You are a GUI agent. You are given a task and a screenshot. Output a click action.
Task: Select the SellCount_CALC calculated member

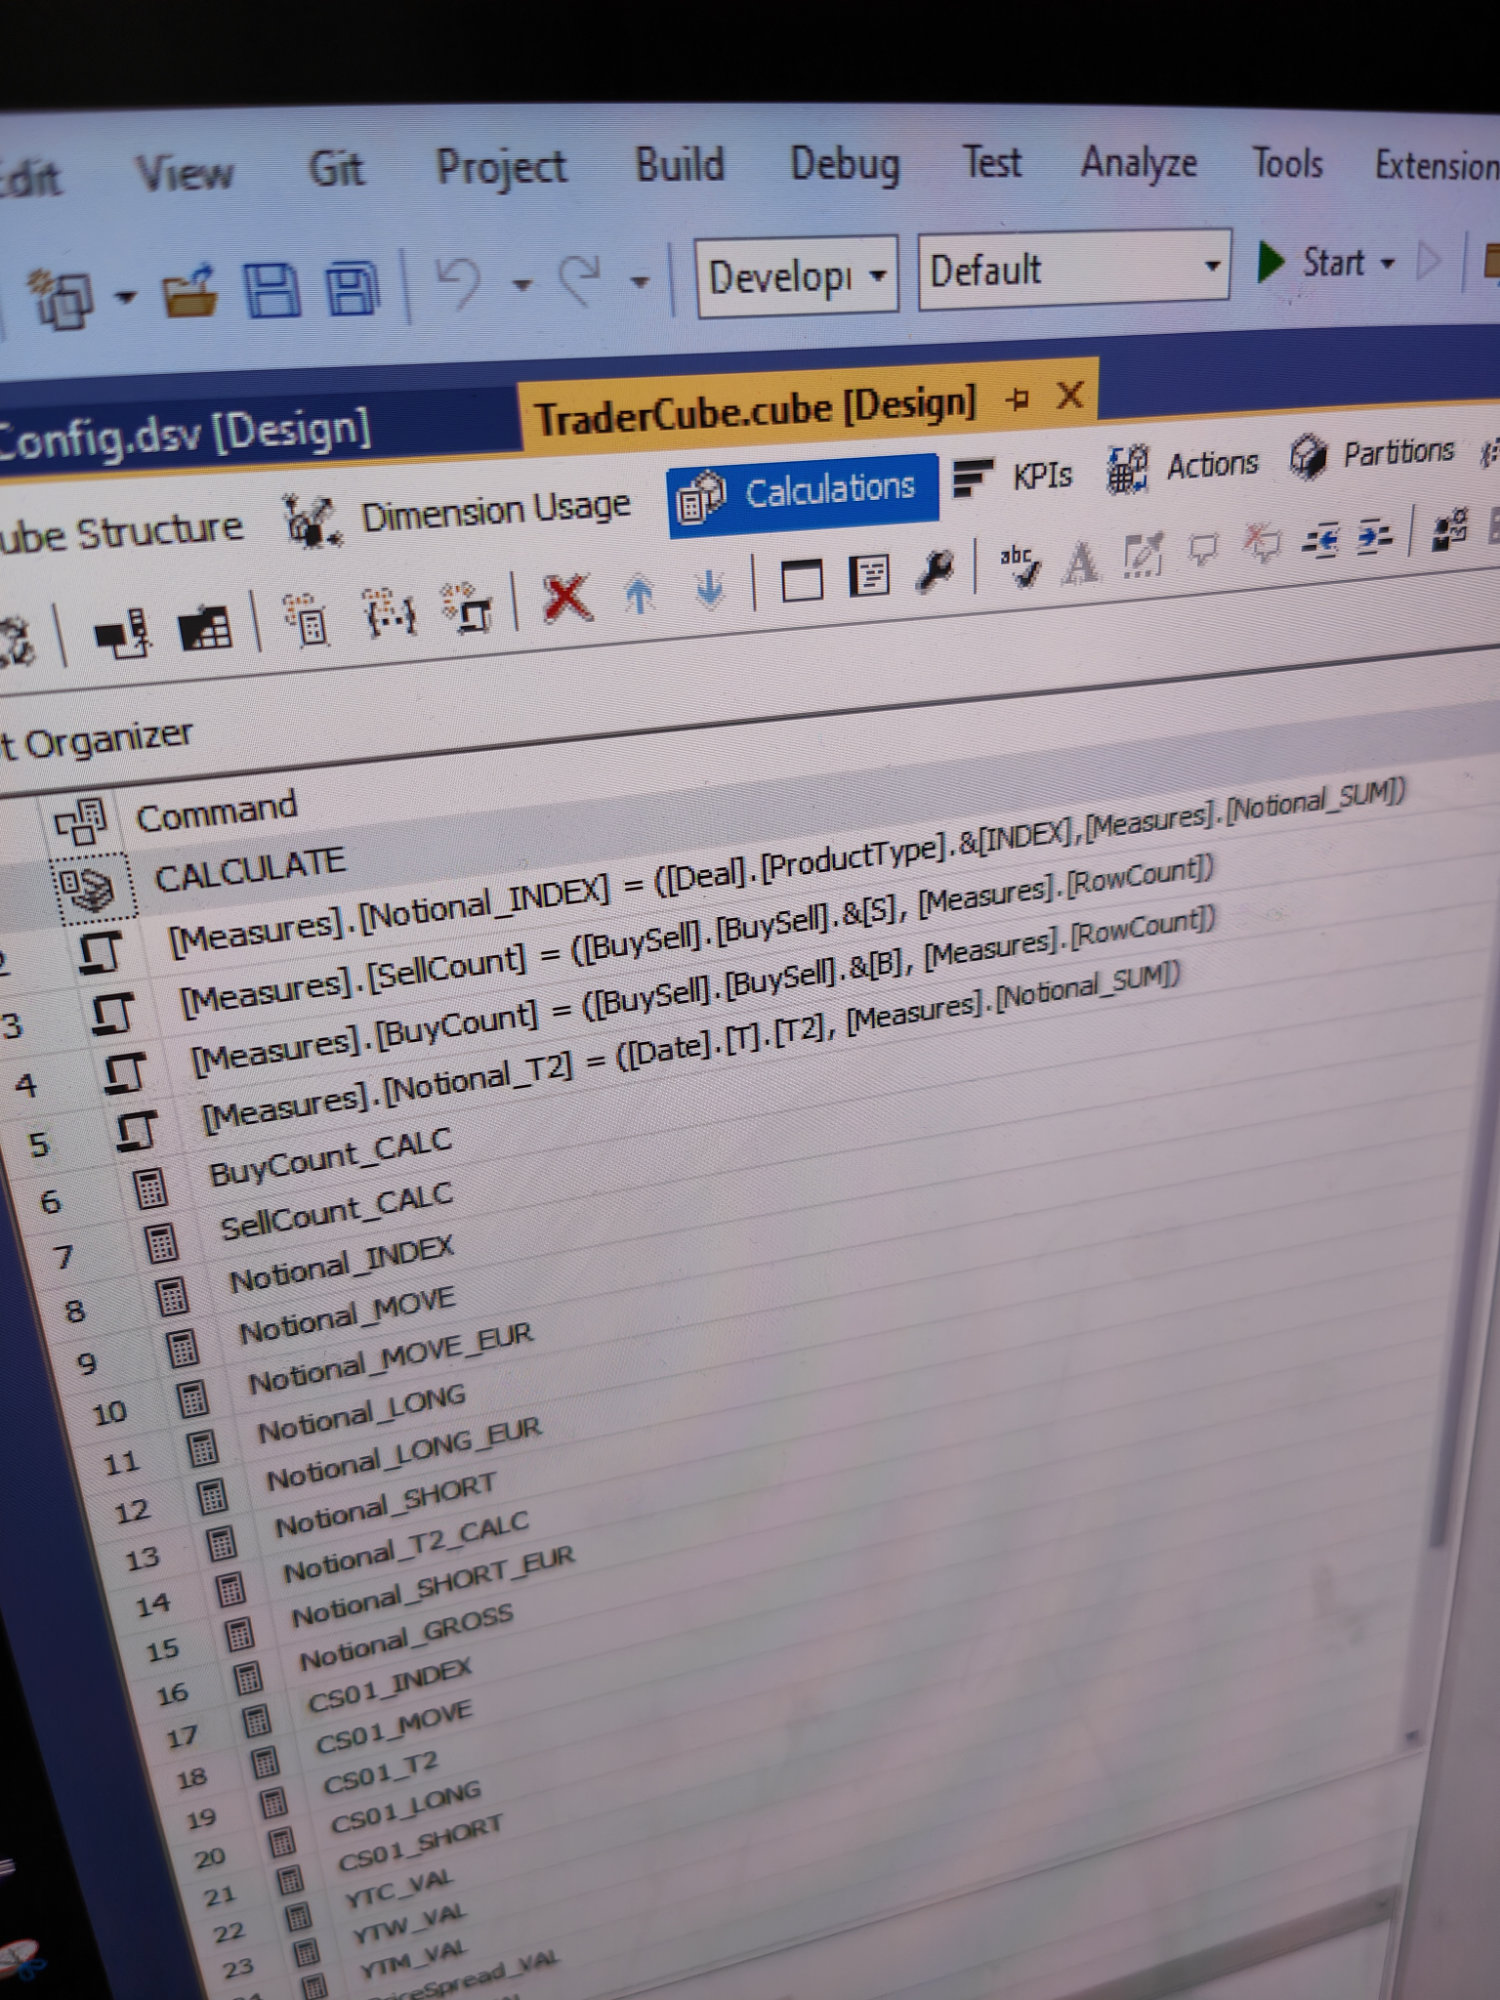coord(337,1211)
